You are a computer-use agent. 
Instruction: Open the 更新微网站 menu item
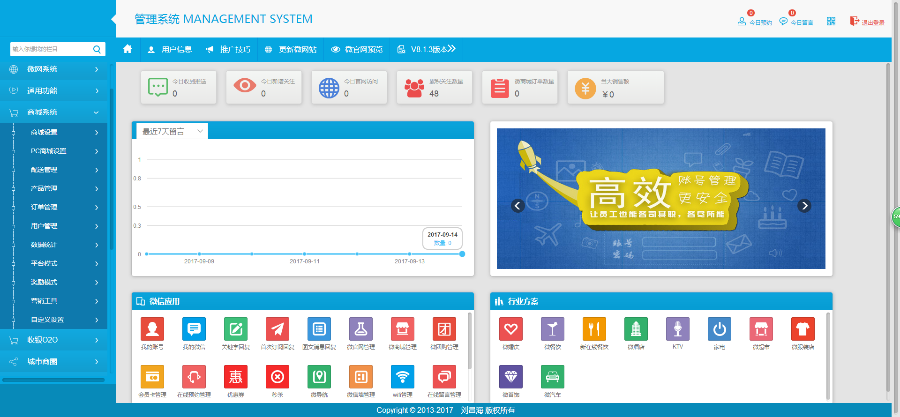290,49
